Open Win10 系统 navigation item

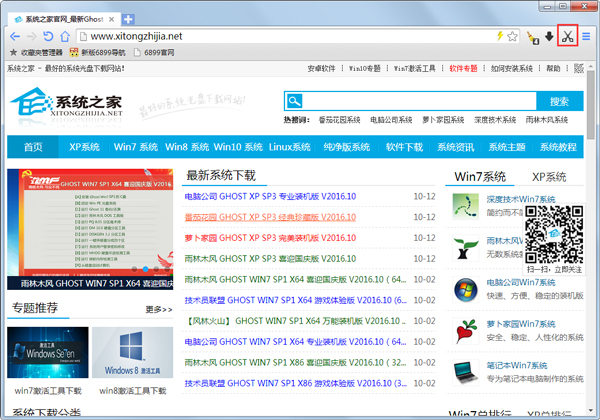point(238,147)
